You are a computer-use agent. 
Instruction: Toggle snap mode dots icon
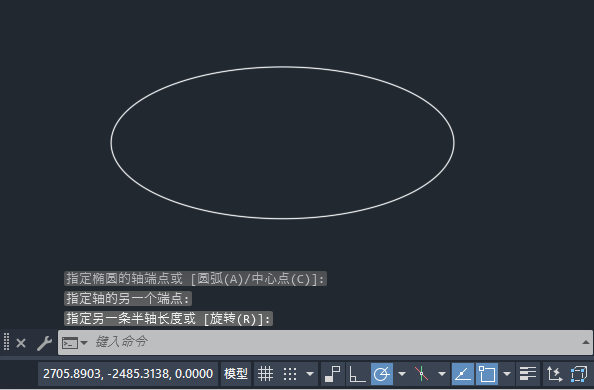click(290, 374)
